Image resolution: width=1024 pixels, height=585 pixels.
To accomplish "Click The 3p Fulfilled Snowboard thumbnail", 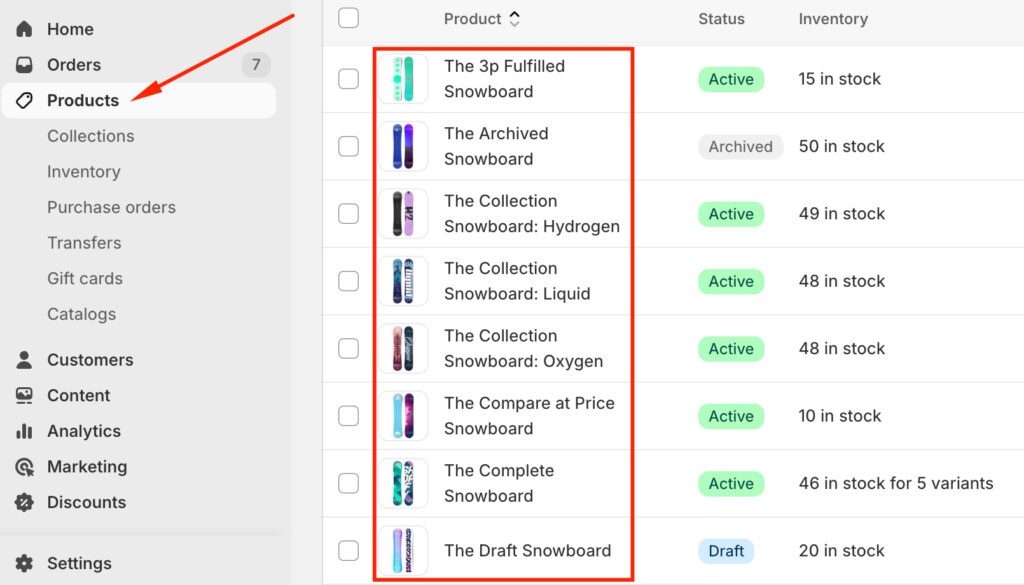I will tap(403, 79).
